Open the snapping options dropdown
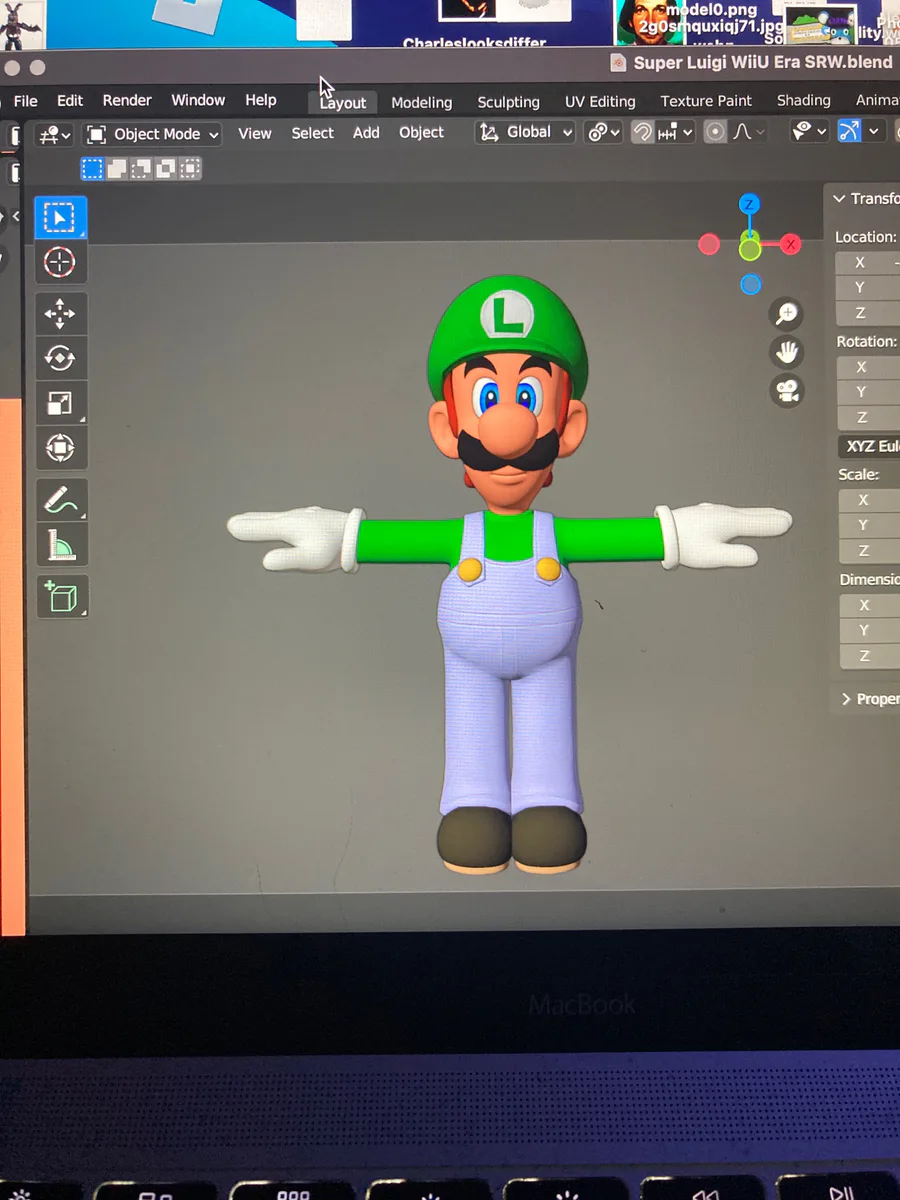 click(x=675, y=132)
